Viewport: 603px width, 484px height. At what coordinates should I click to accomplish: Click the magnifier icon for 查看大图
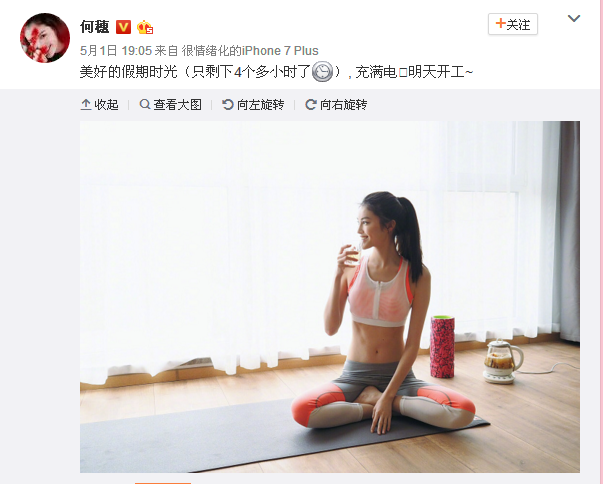click(145, 104)
